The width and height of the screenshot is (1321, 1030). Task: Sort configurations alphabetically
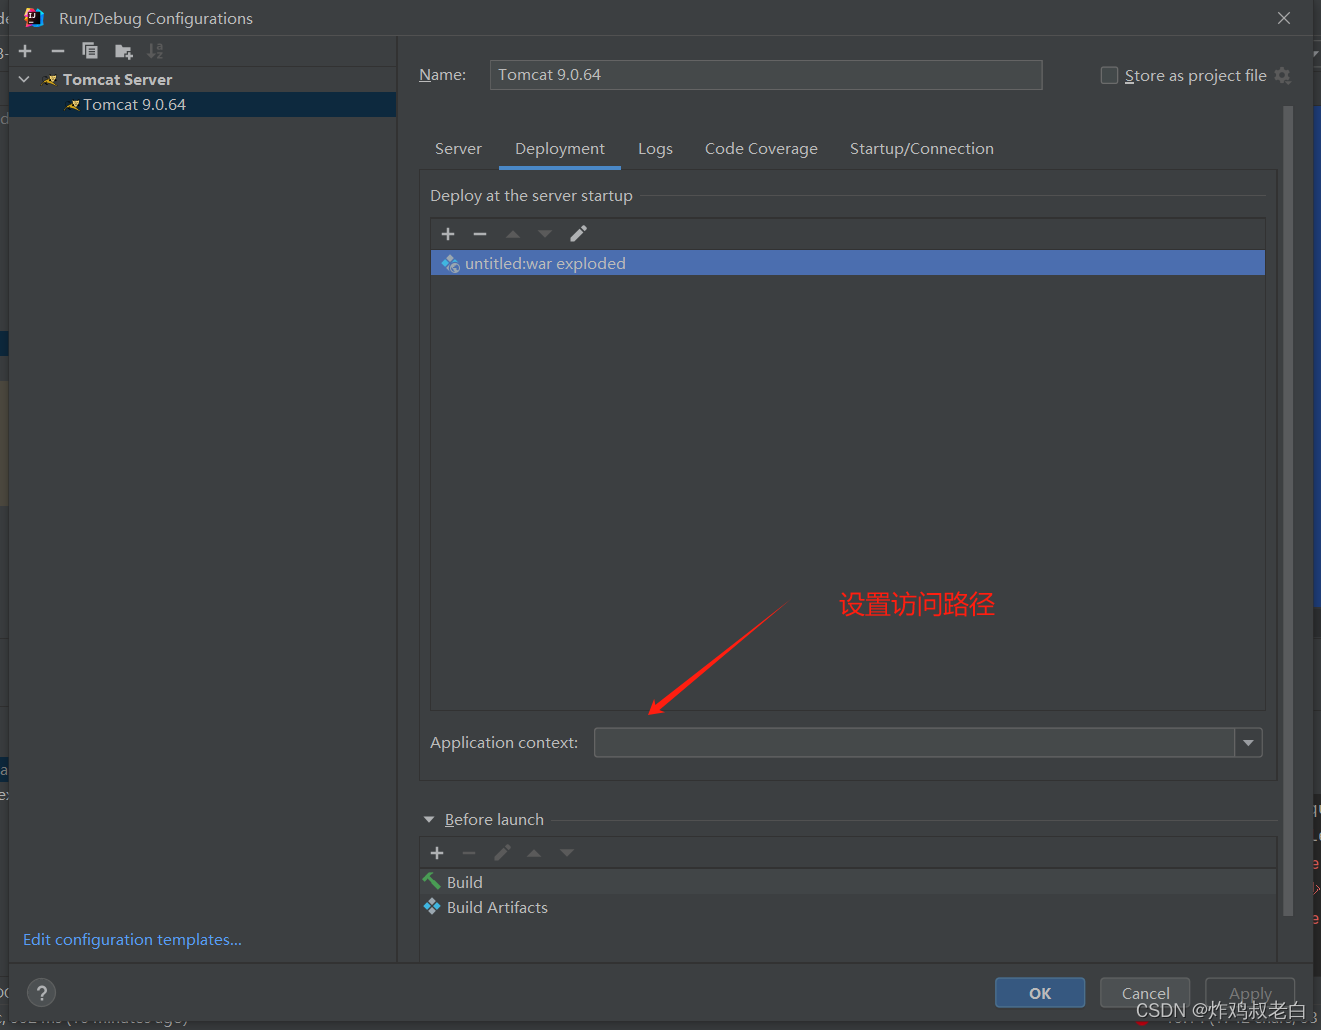pyautogui.click(x=155, y=51)
